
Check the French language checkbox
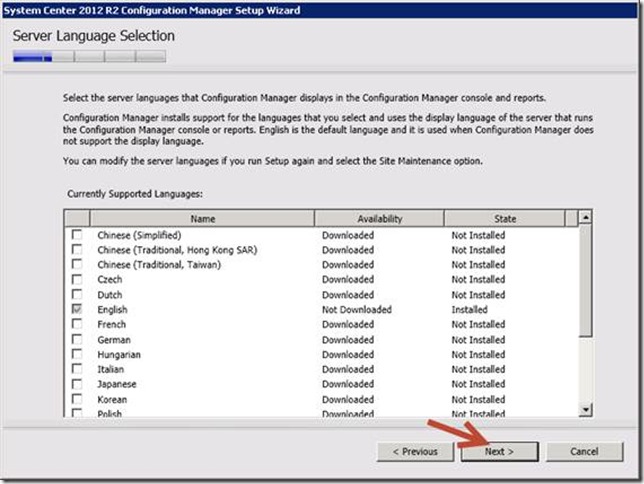coord(77,325)
